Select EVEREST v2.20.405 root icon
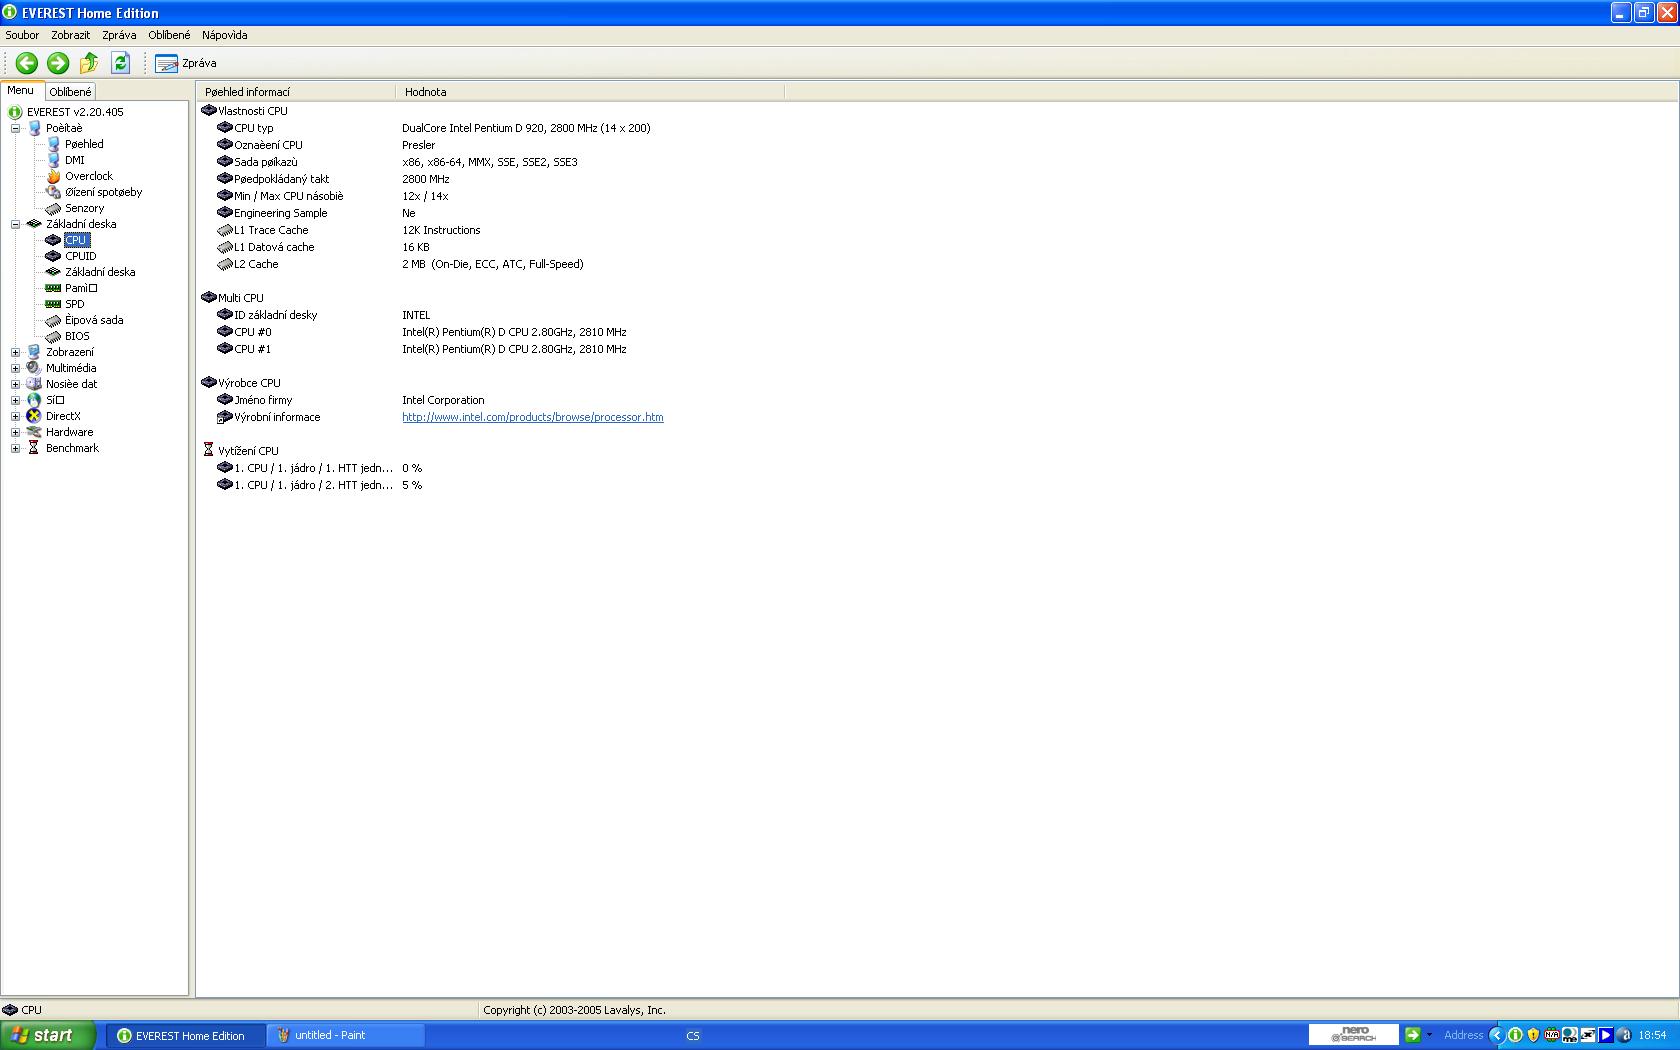Viewport: 1680px width, 1050px height. (15, 112)
